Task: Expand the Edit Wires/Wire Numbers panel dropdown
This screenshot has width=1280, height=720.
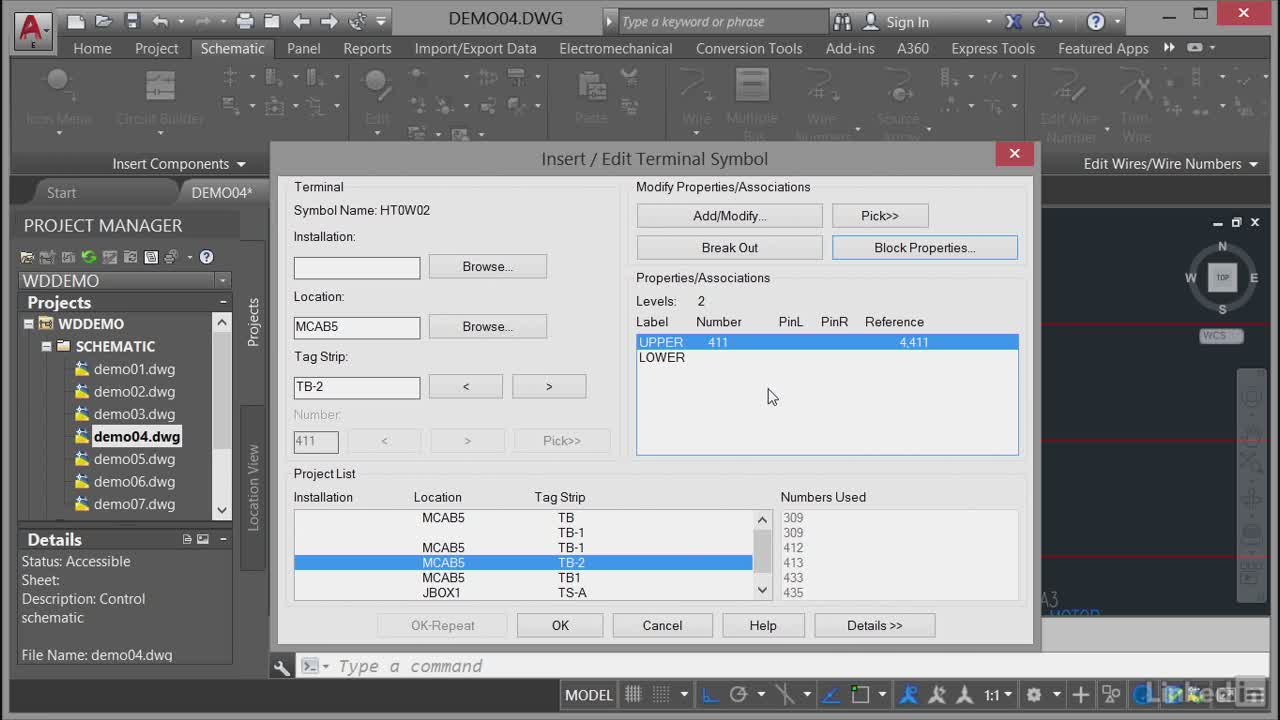Action: pyautogui.click(x=1251, y=164)
